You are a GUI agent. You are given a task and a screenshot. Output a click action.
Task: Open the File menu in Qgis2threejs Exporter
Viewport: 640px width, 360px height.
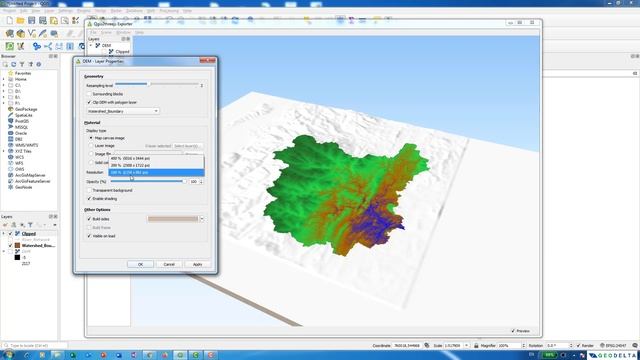[93, 32]
